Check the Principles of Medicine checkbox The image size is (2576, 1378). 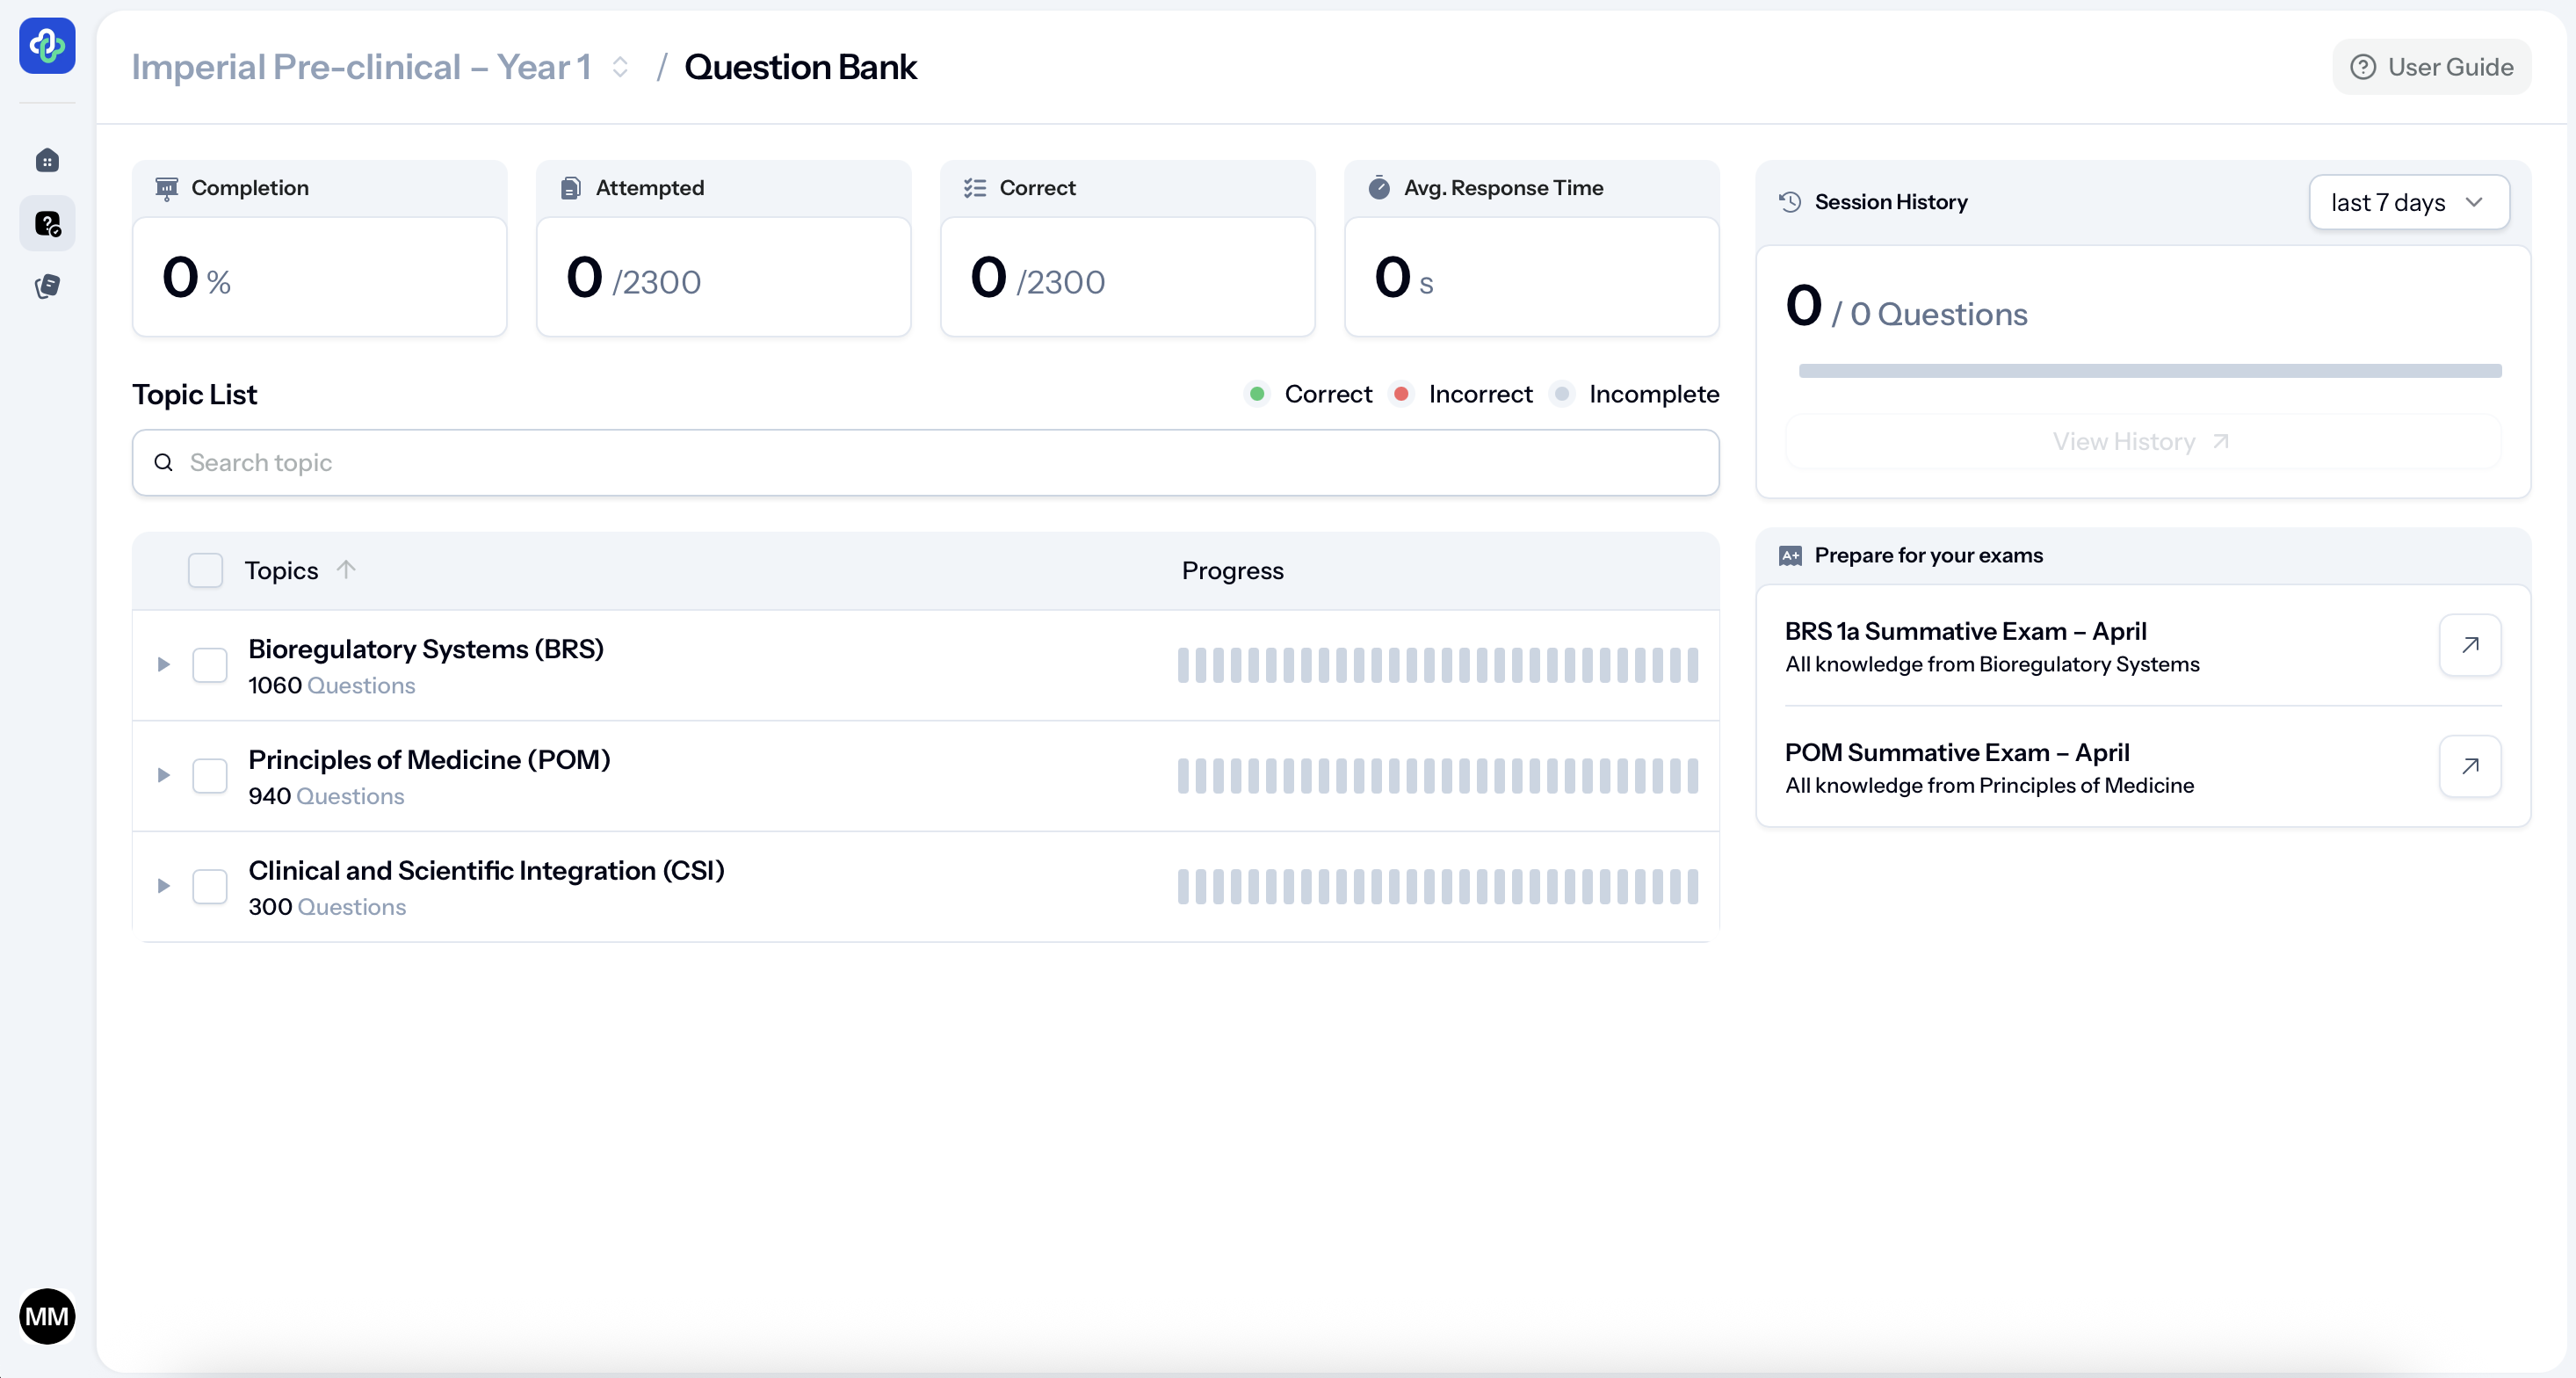(210, 775)
